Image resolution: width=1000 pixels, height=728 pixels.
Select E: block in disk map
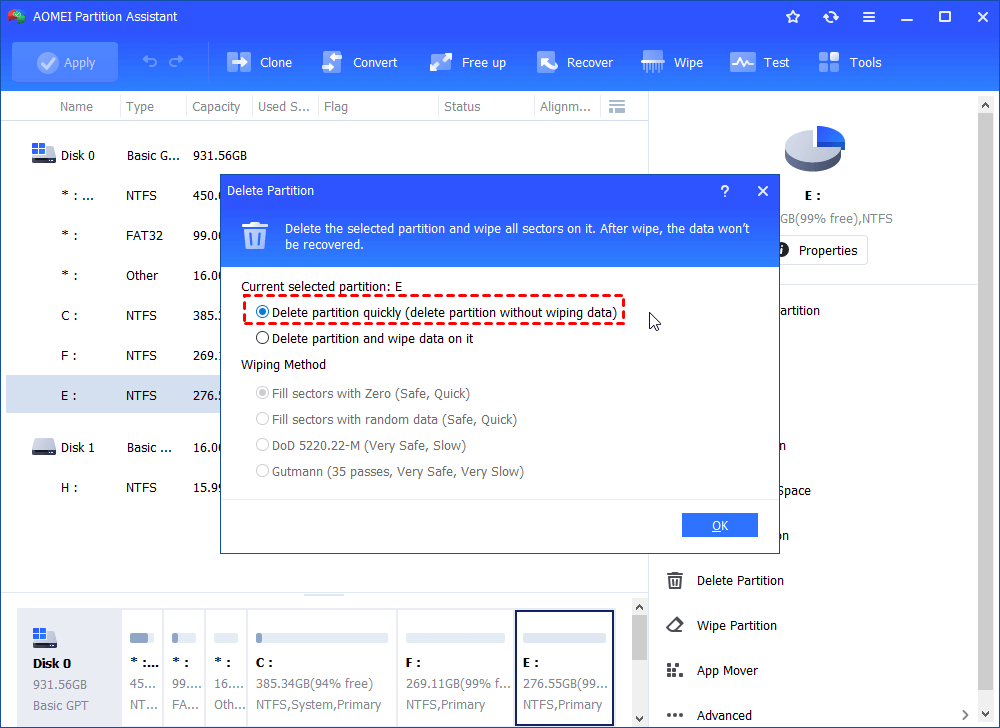point(564,668)
